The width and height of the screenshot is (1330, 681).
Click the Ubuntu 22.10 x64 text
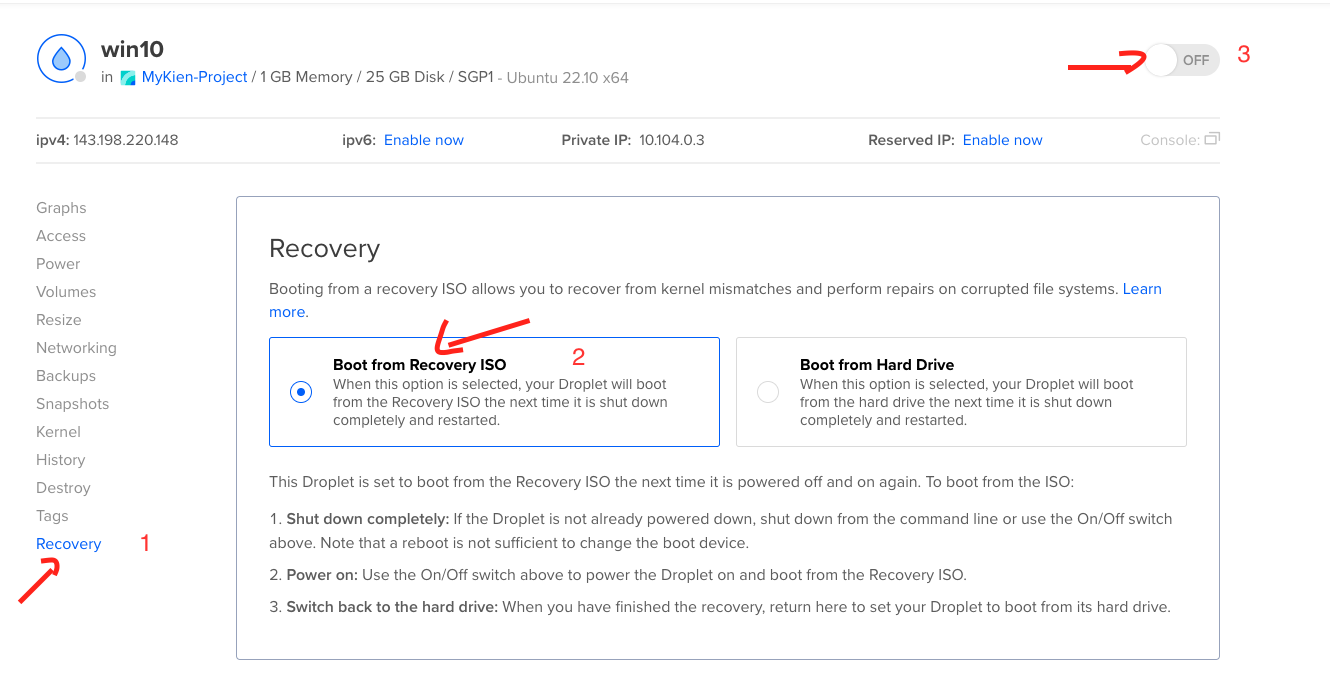[567, 78]
